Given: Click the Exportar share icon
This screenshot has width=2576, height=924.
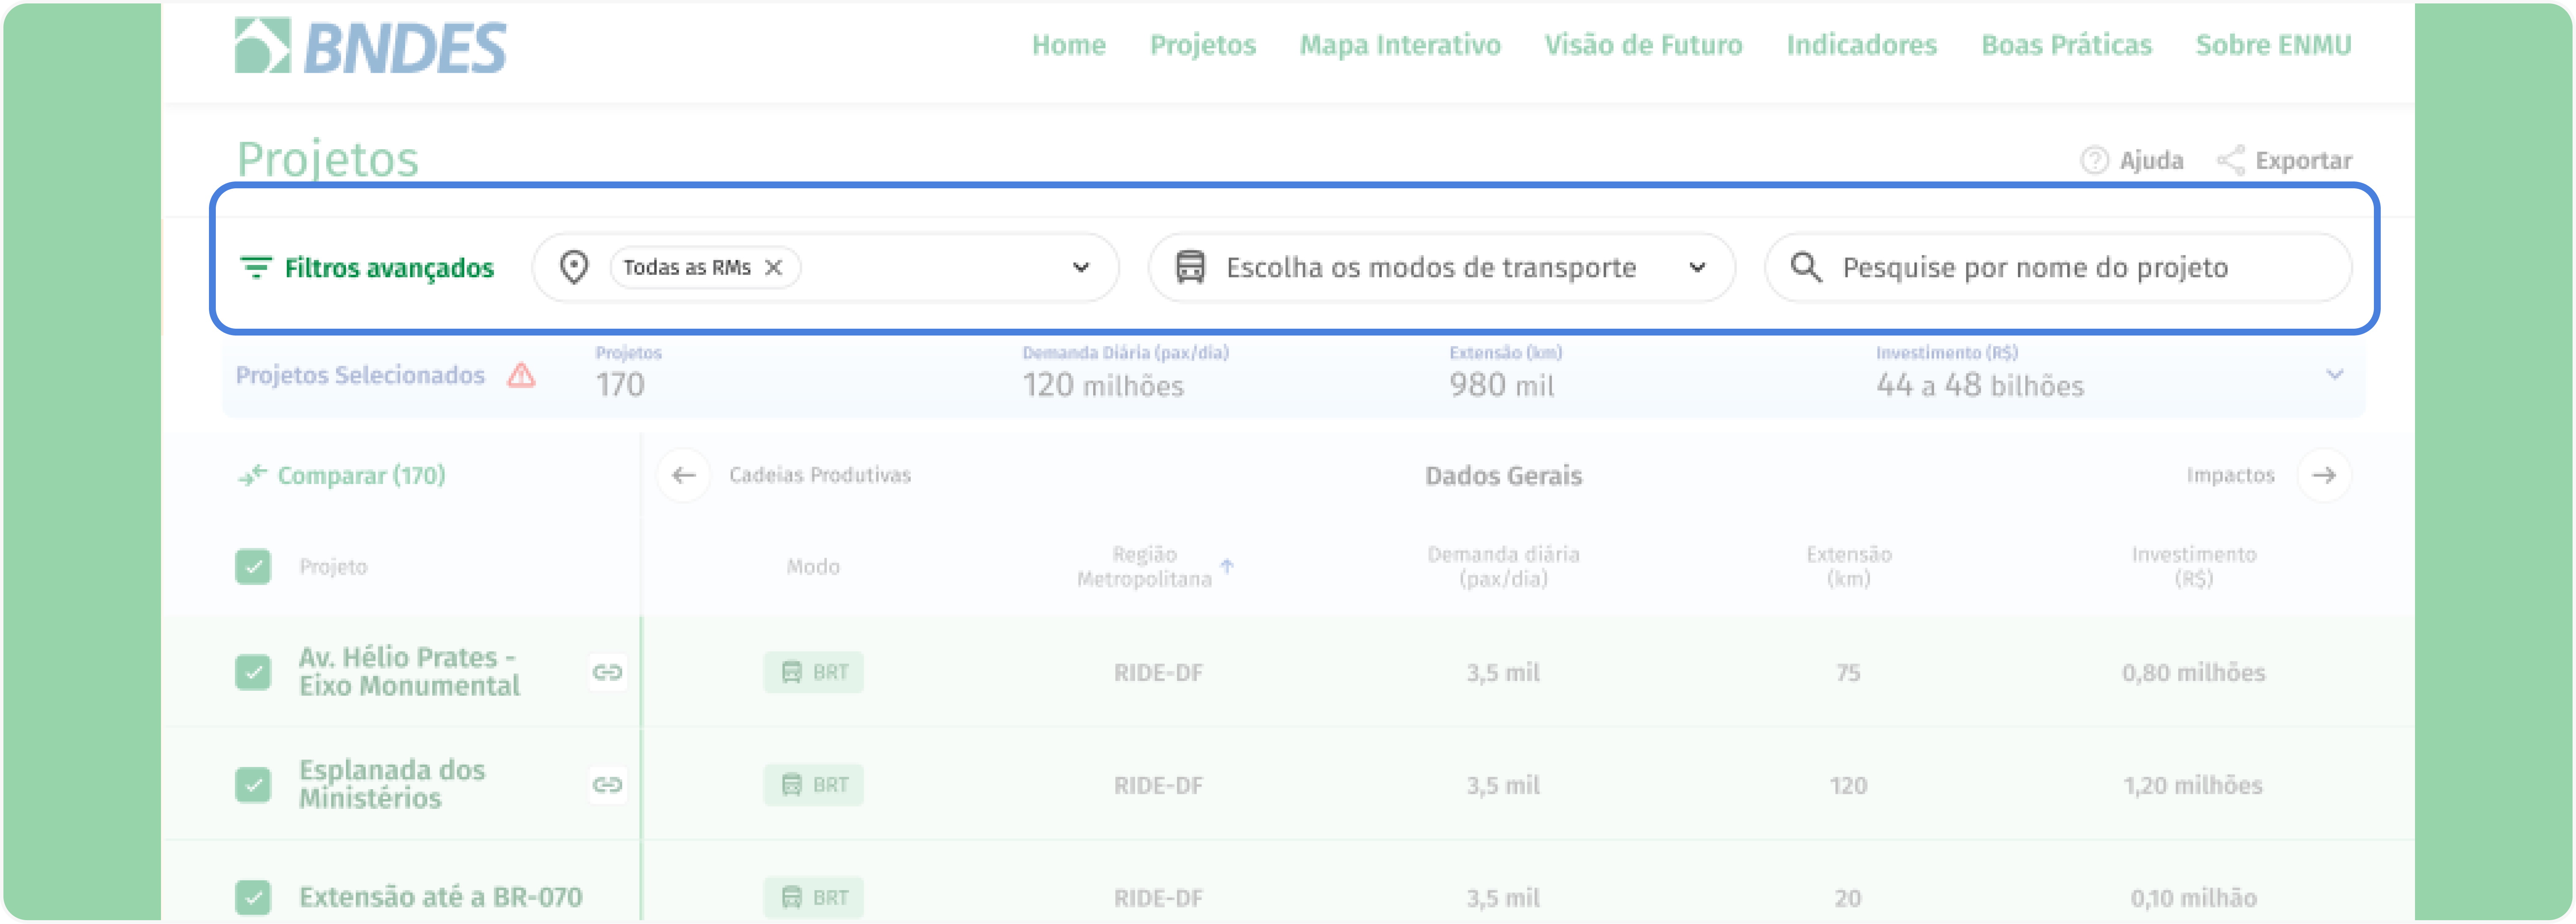Looking at the screenshot, I should [x=2230, y=160].
